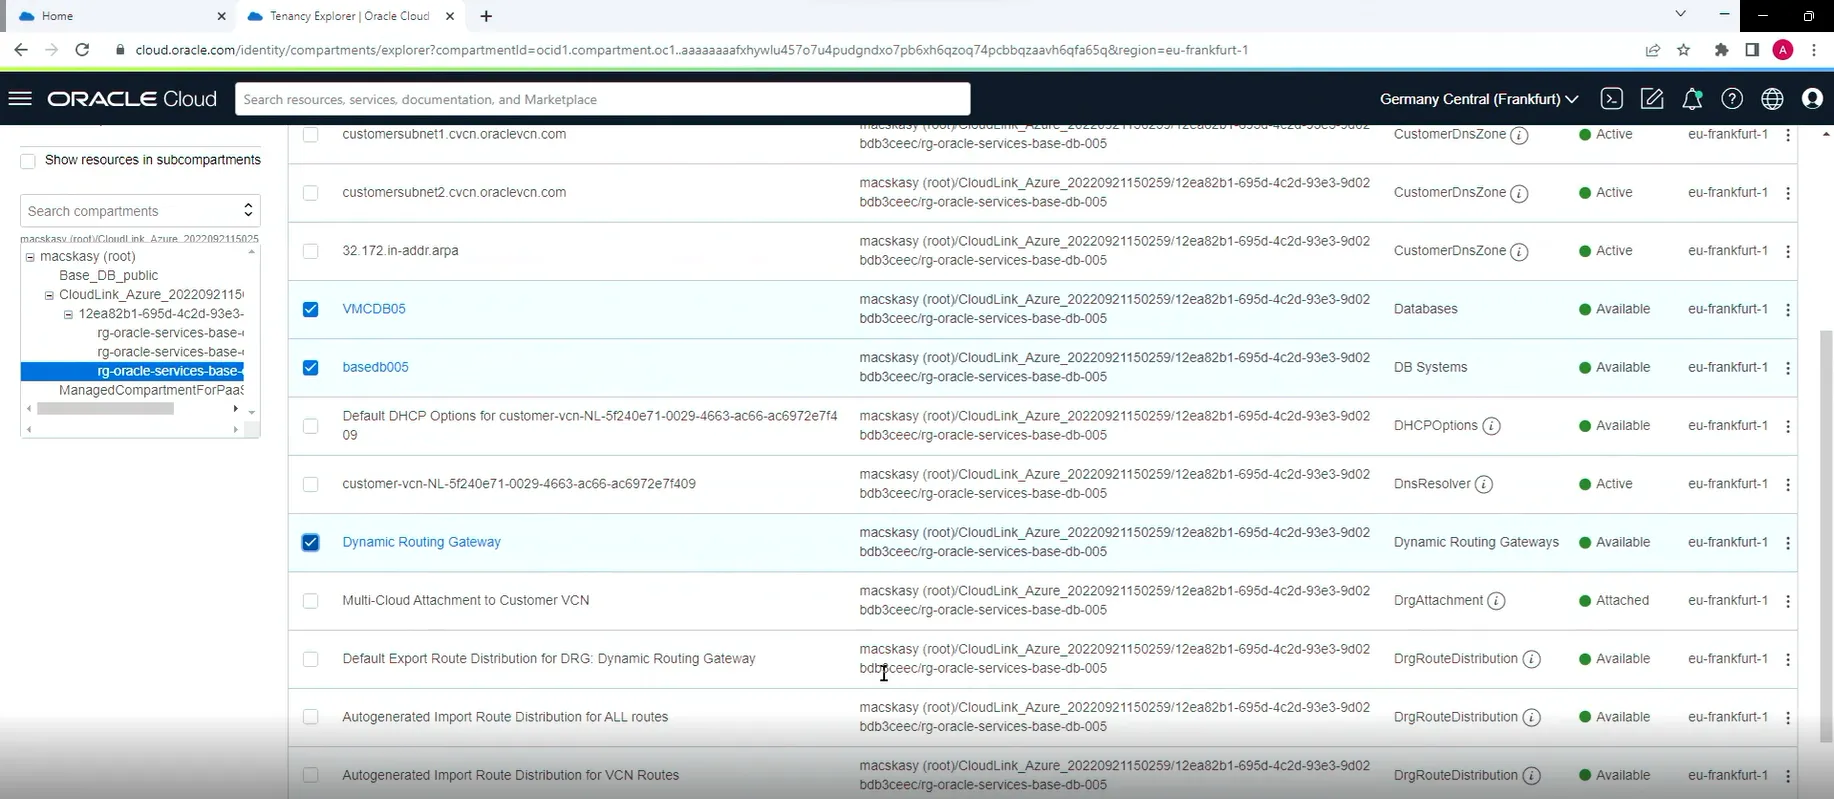
Task: Uncheck the basedb005 checkbox
Action: click(311, 367)
